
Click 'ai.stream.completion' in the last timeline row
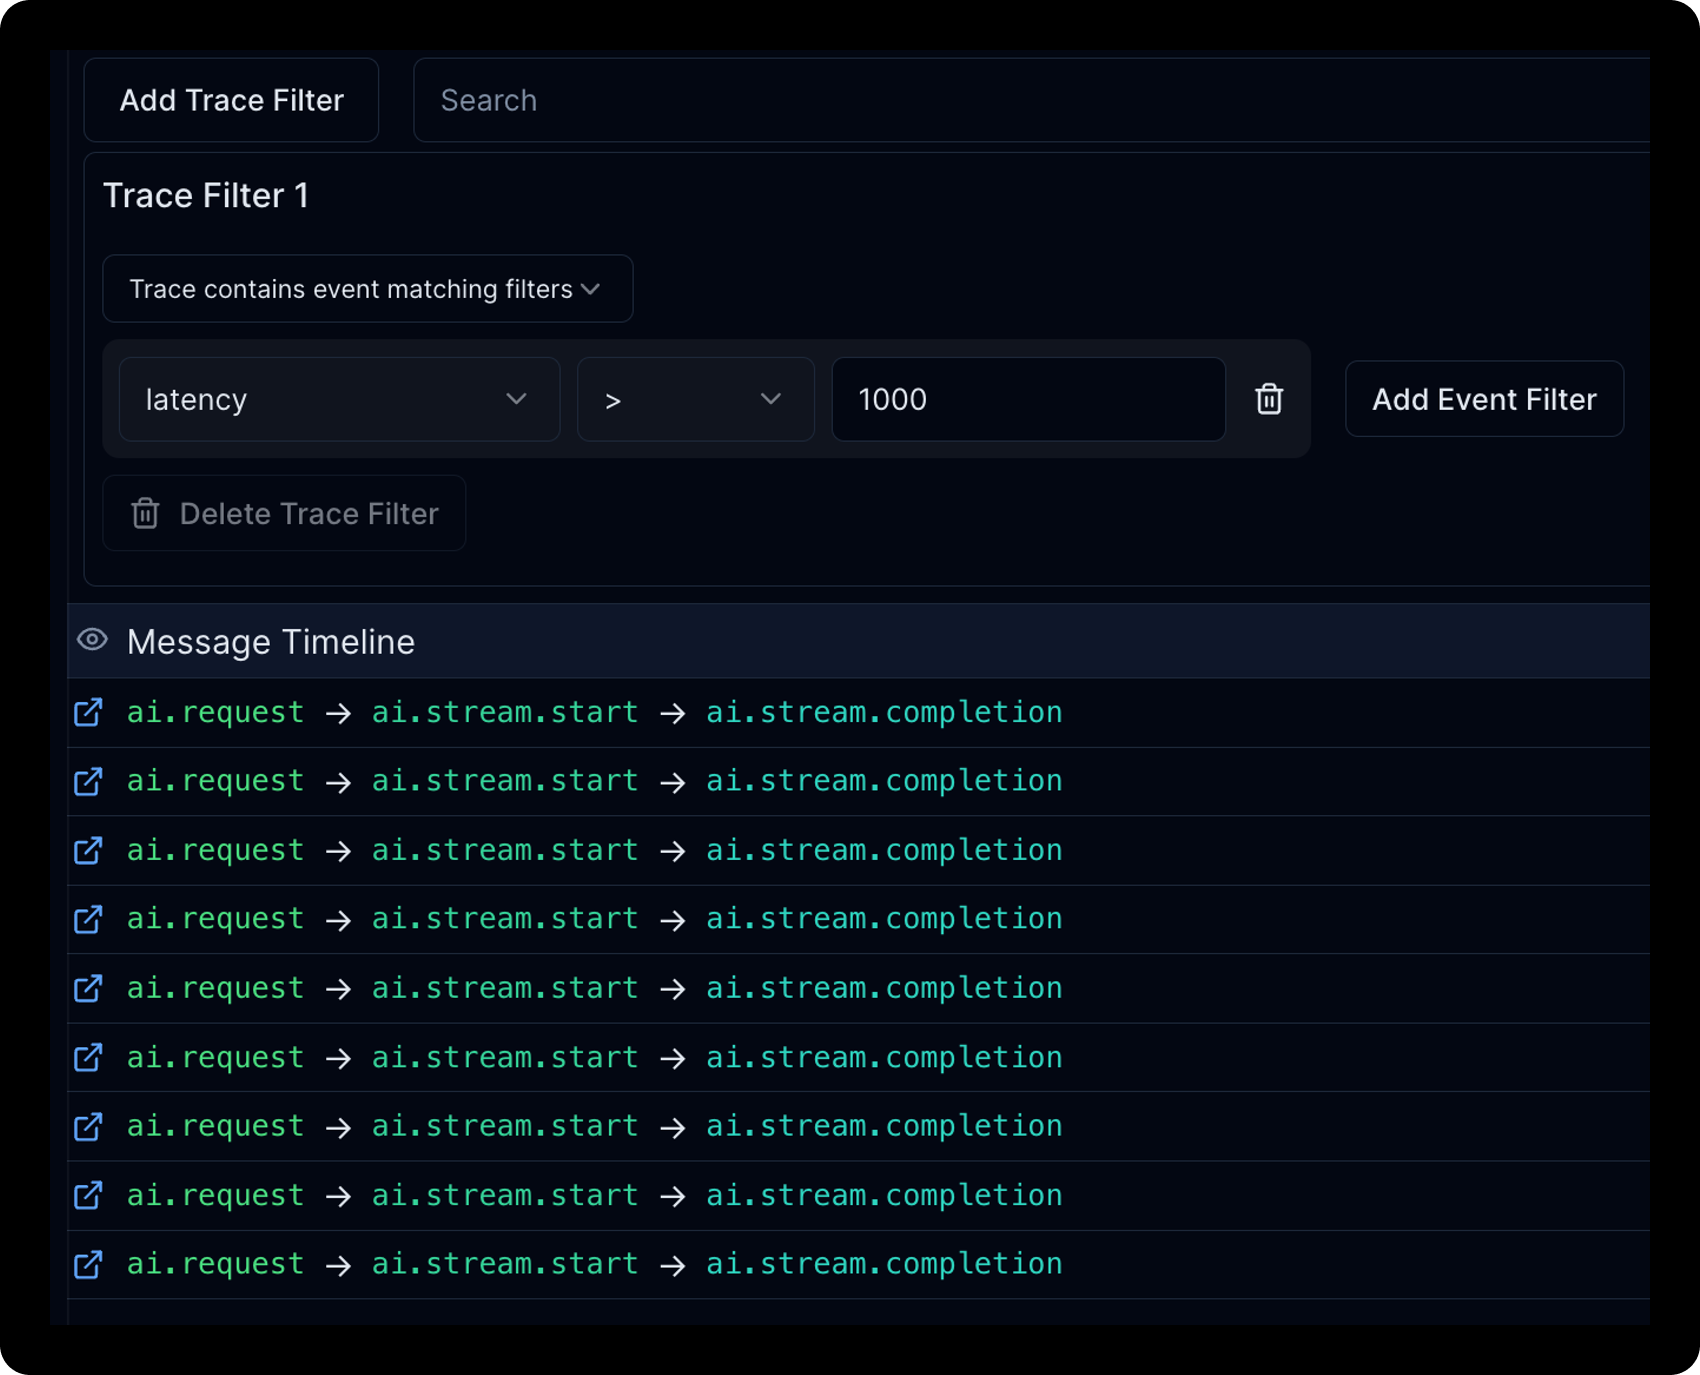click(x=884, y=1265)
